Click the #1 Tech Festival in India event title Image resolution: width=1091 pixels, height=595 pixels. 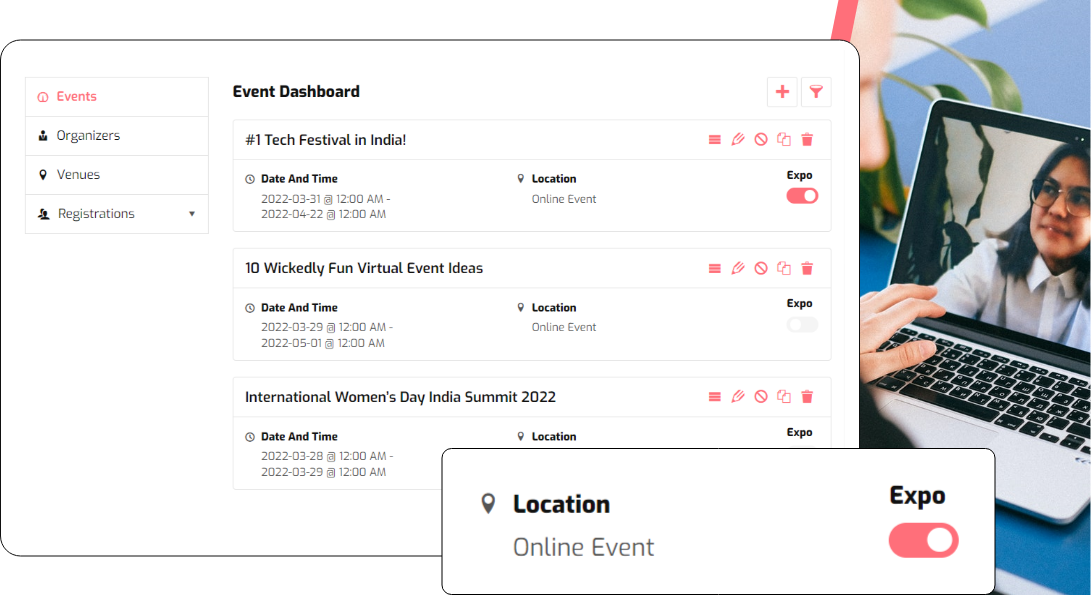(326, 139)
